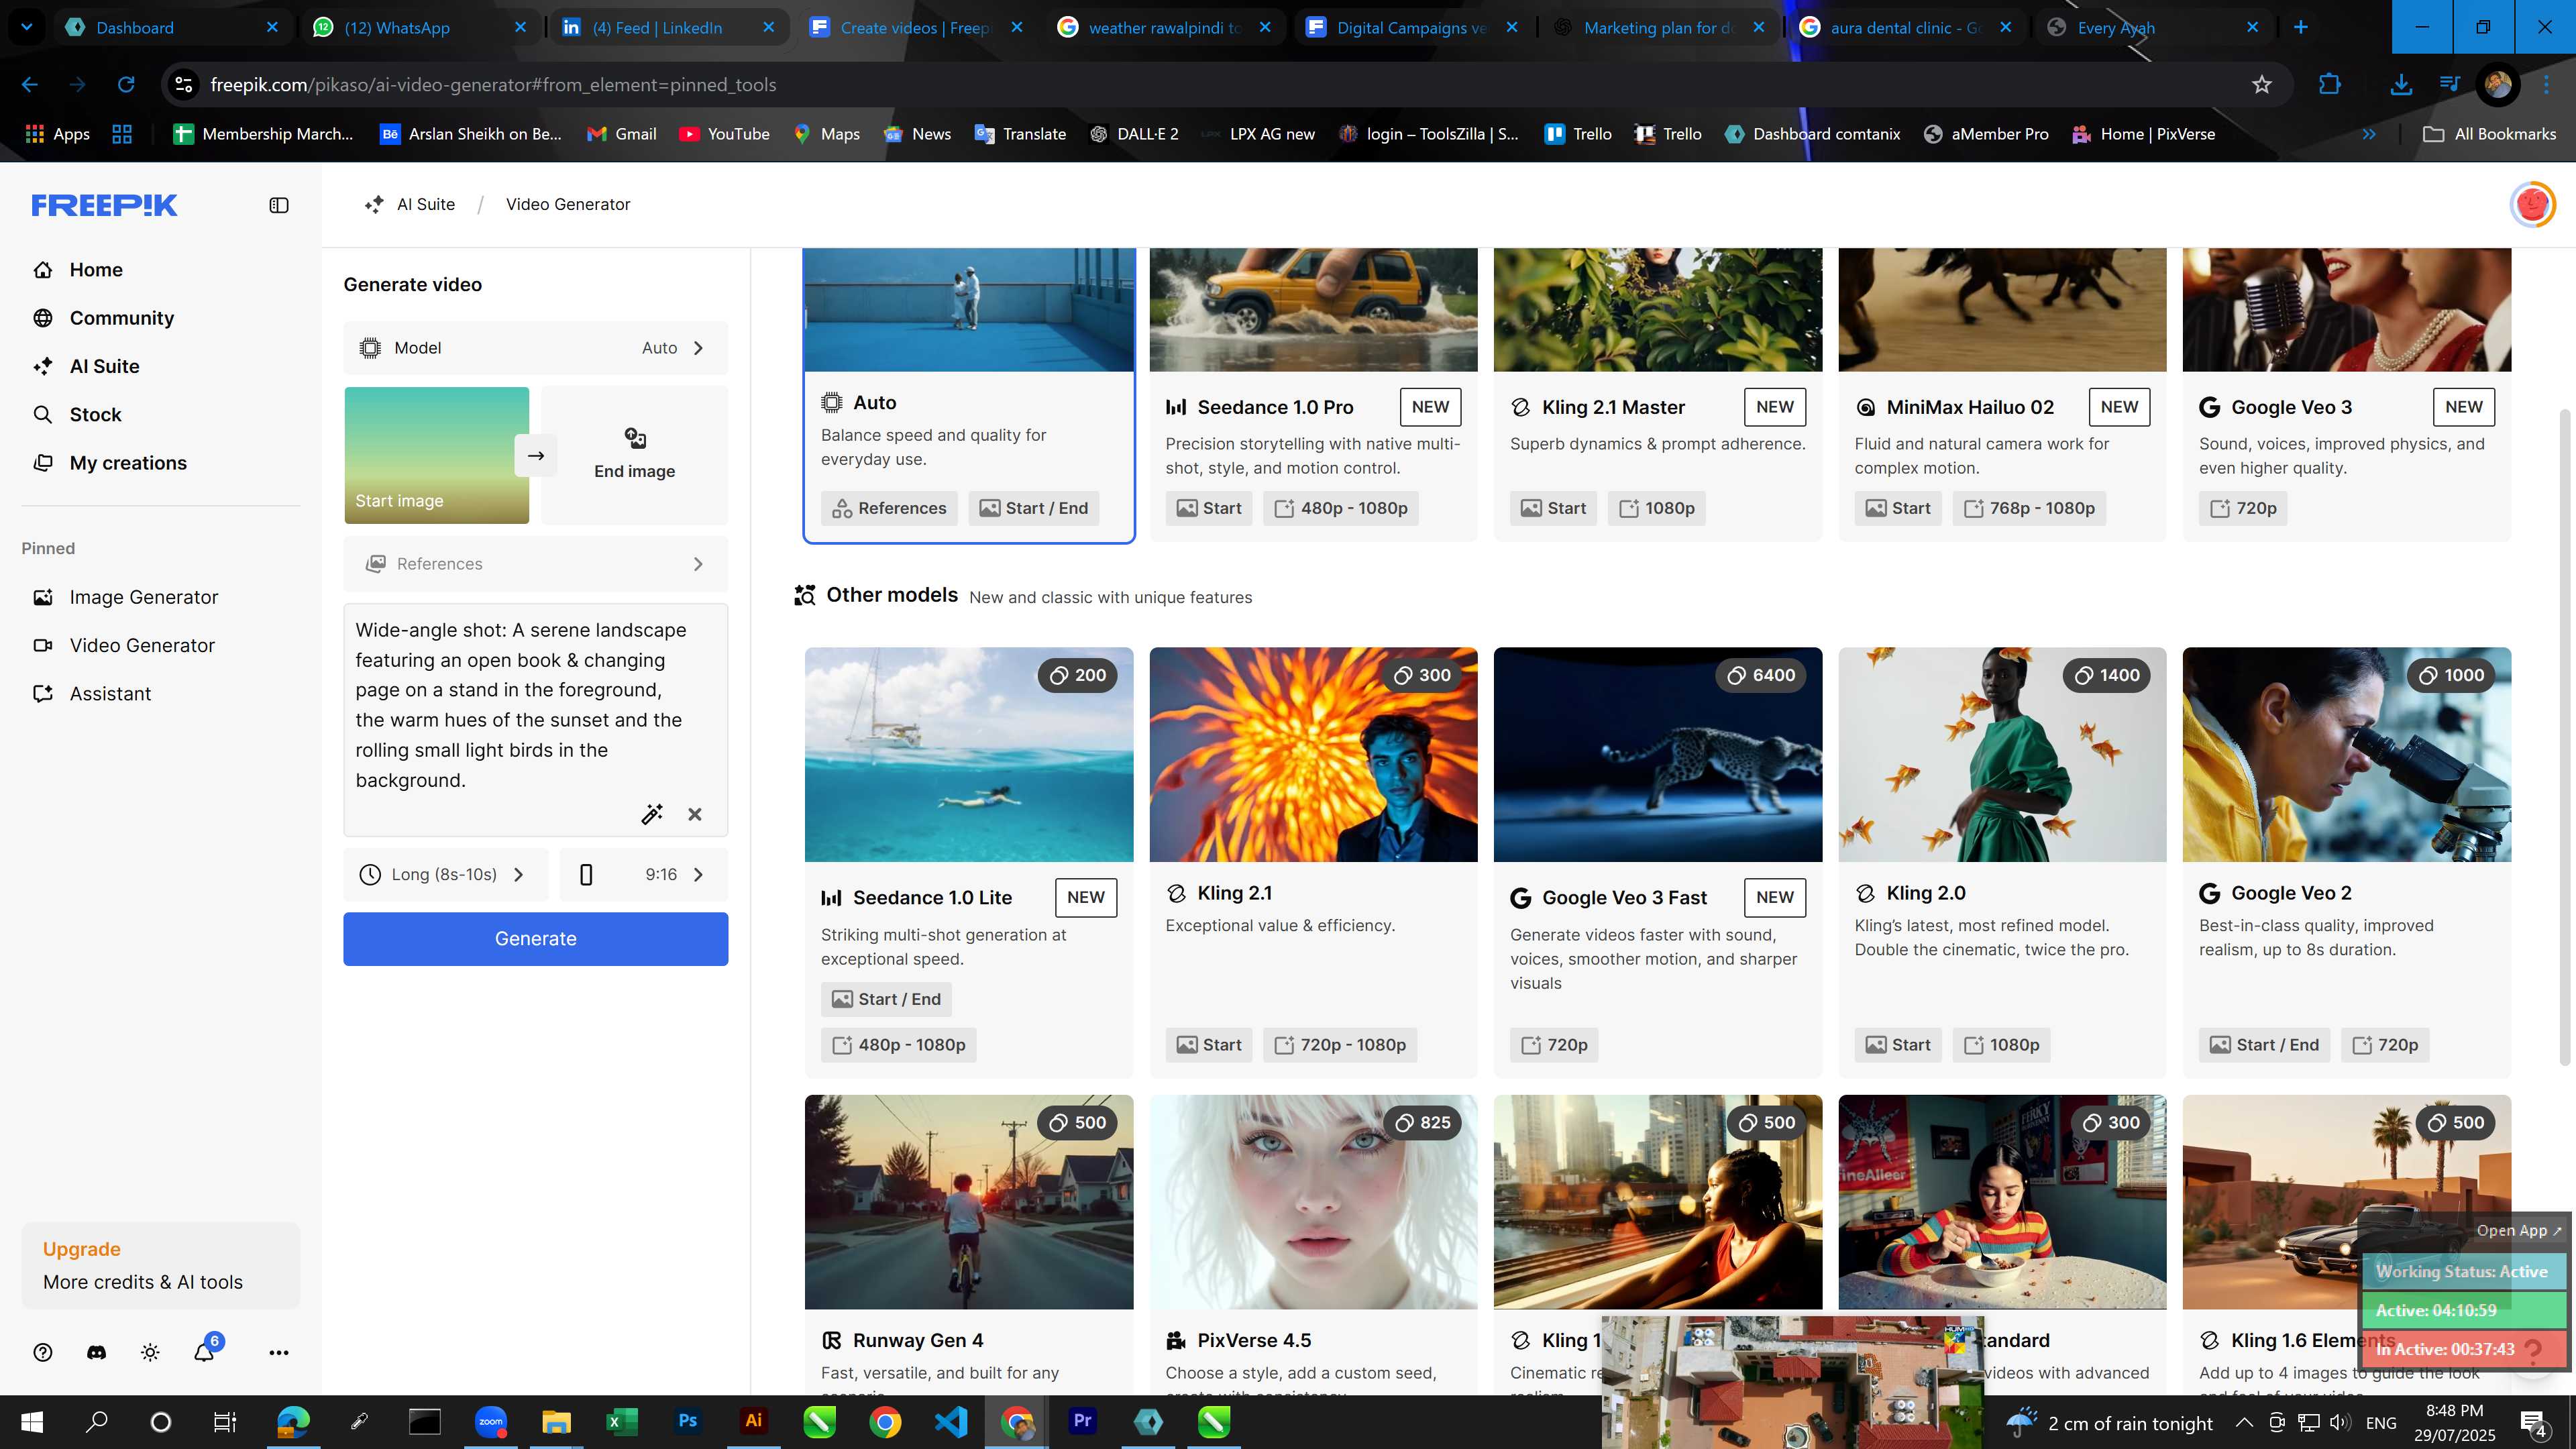2576x1449 pixels.
Task: Show hidden system tray icons
Action: pyautogui.click(x=2244, y=1422)
